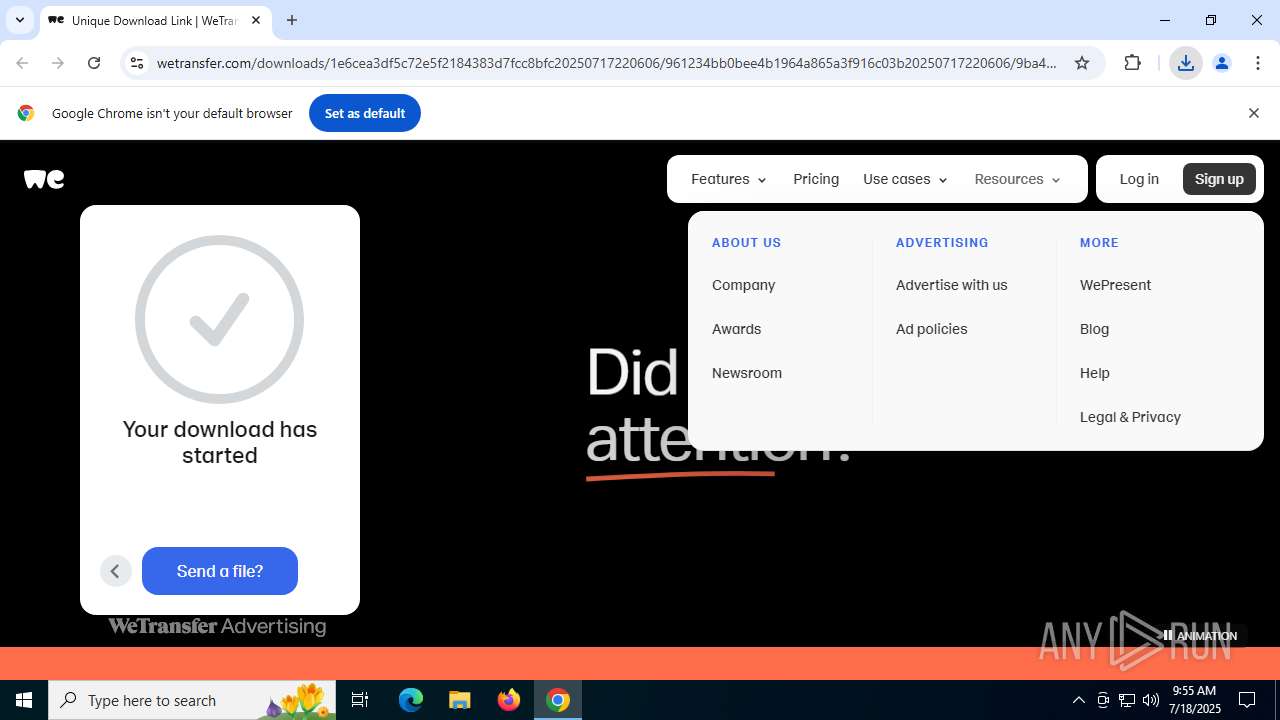Open the Newsroom link
1280x720 pixels.
747,373
